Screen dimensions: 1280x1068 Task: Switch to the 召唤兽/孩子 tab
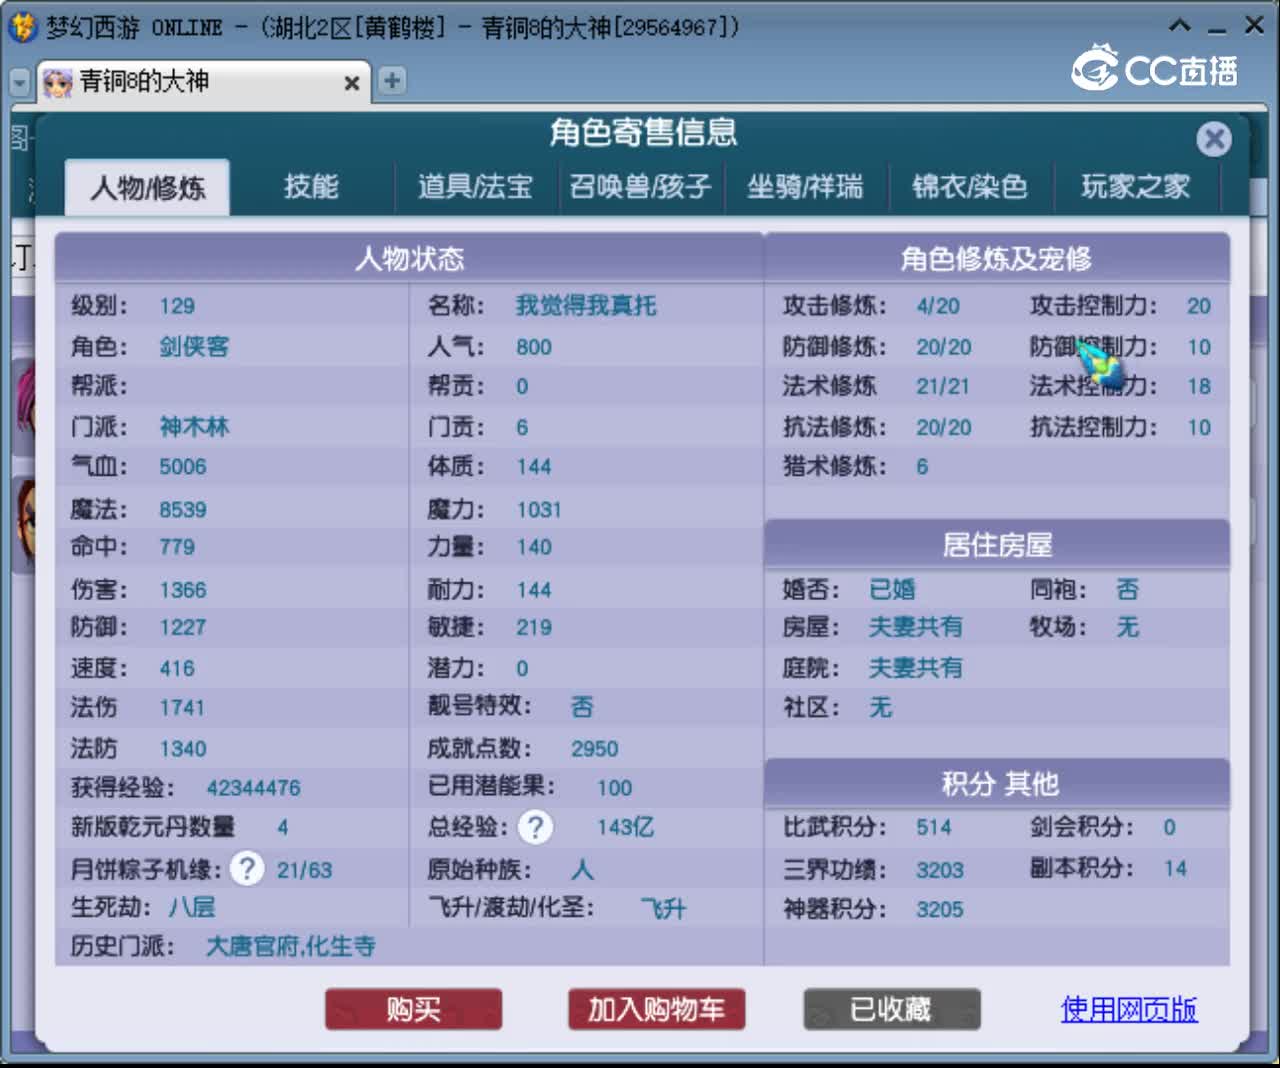pyautogui.click(x=640, y=187)
